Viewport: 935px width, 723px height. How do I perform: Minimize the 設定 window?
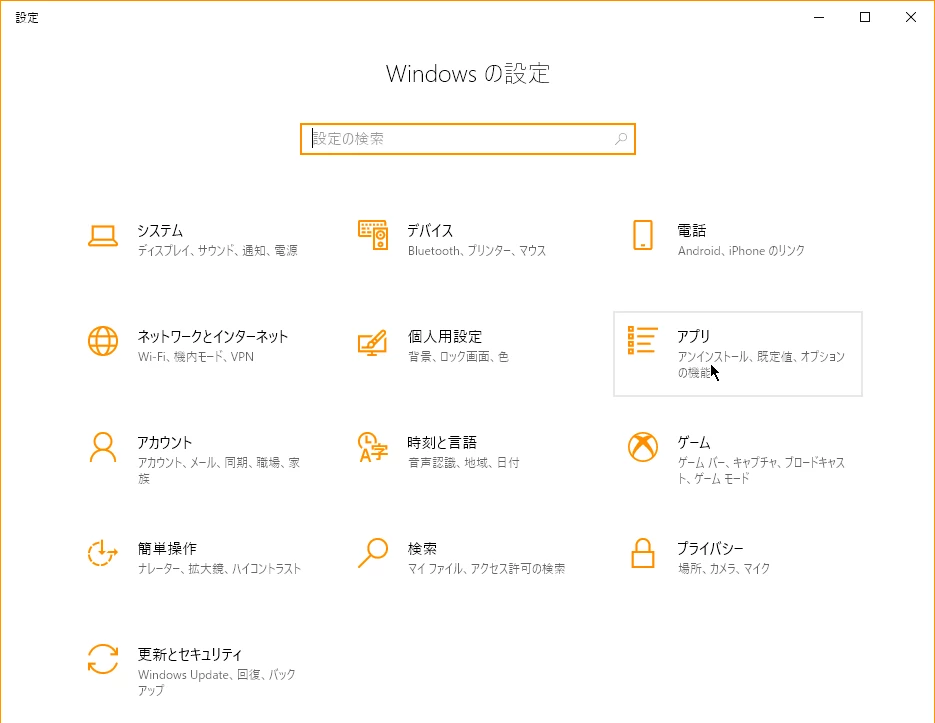[819, 17]
